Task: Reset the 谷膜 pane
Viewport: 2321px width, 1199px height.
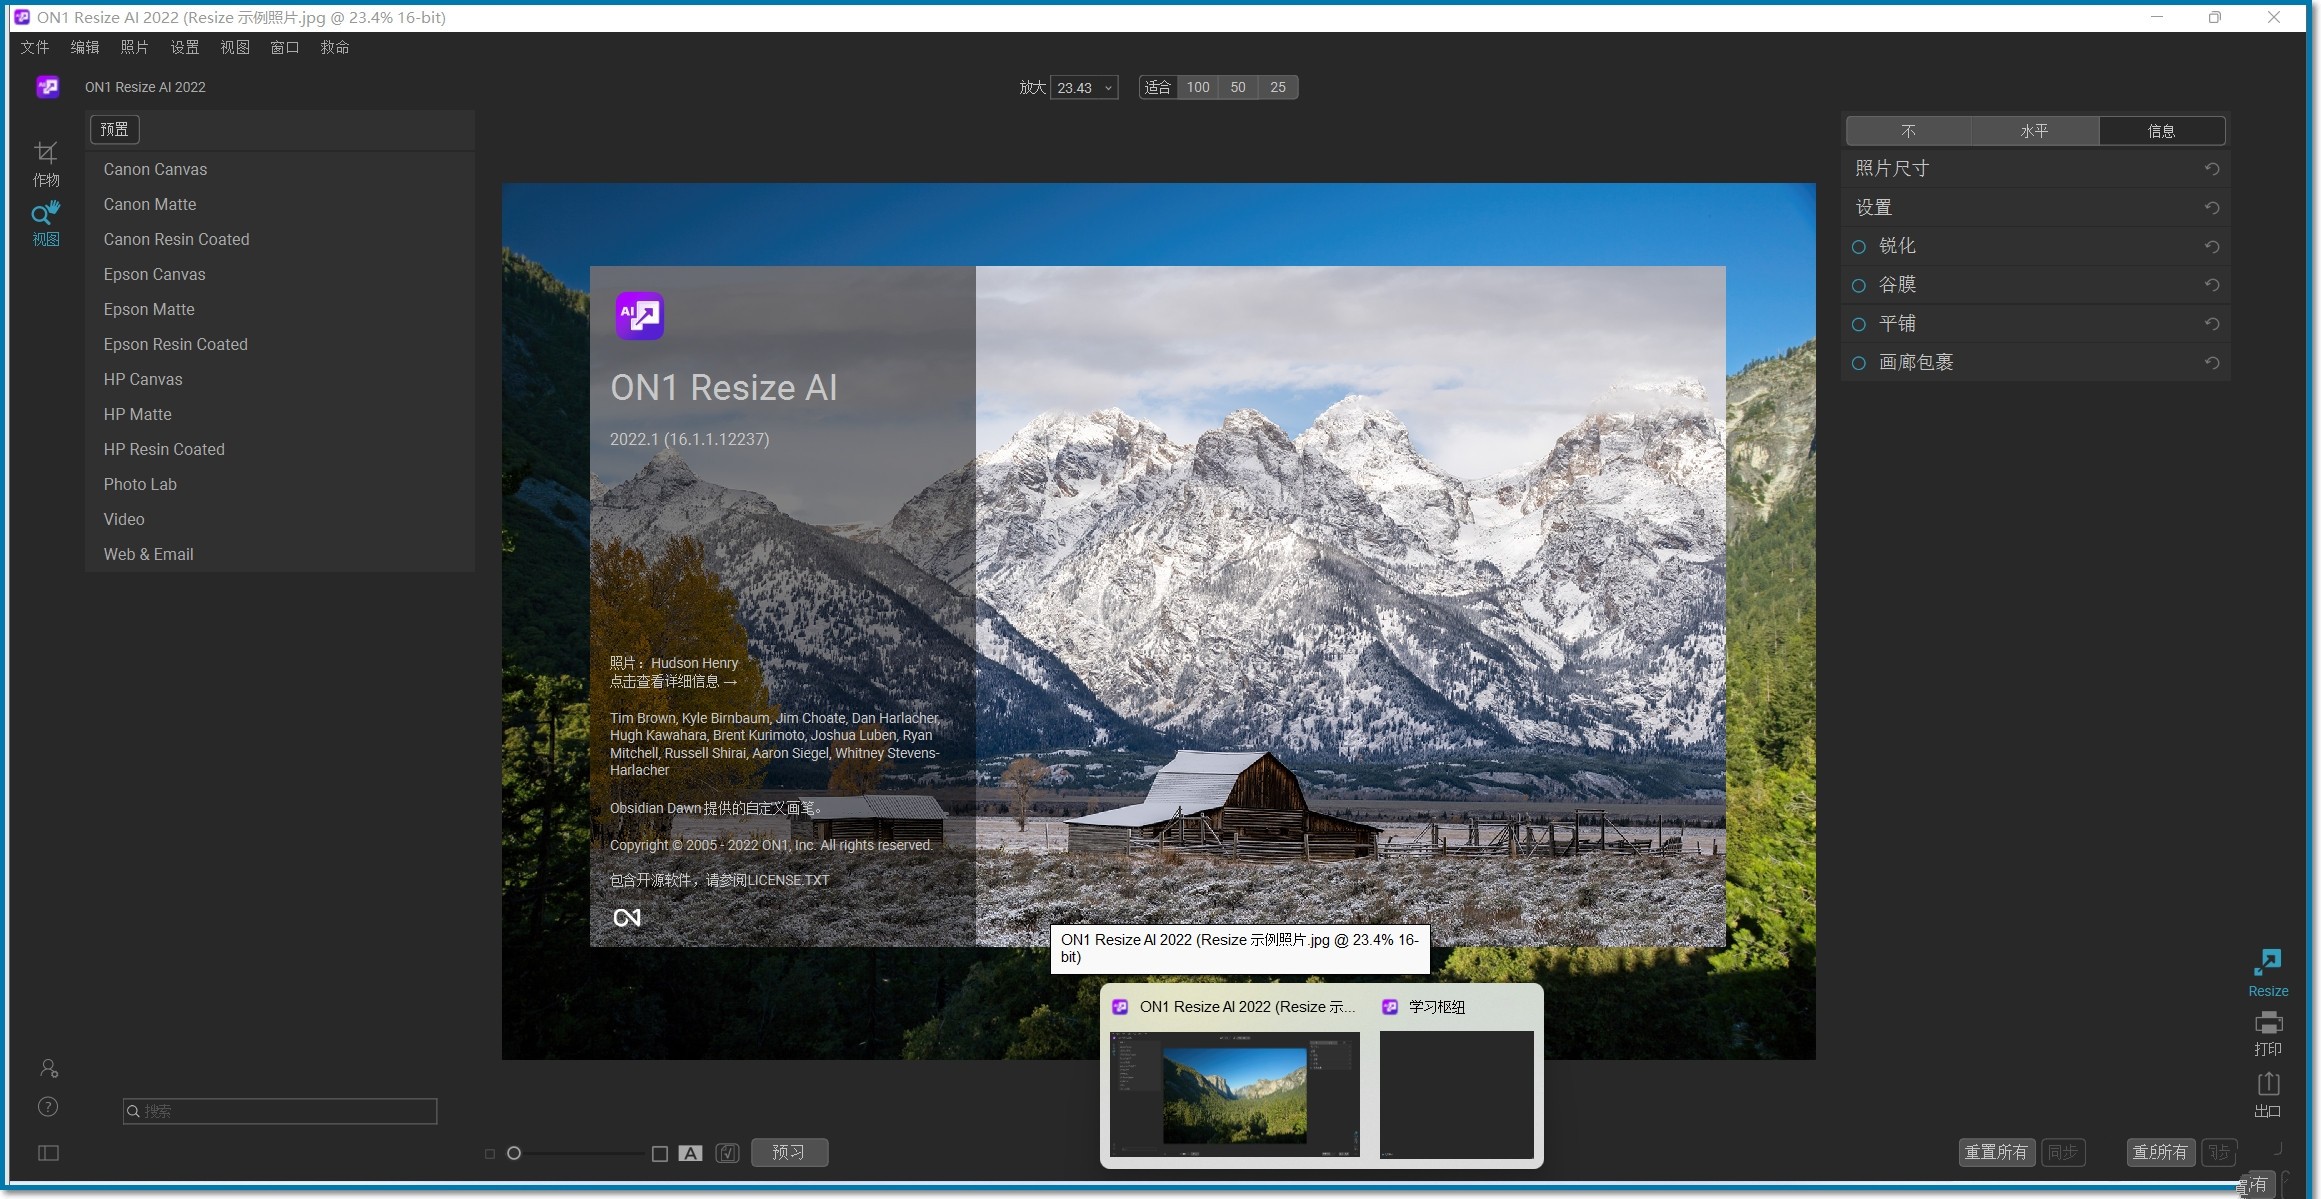Action: (x=2212, y=285)
